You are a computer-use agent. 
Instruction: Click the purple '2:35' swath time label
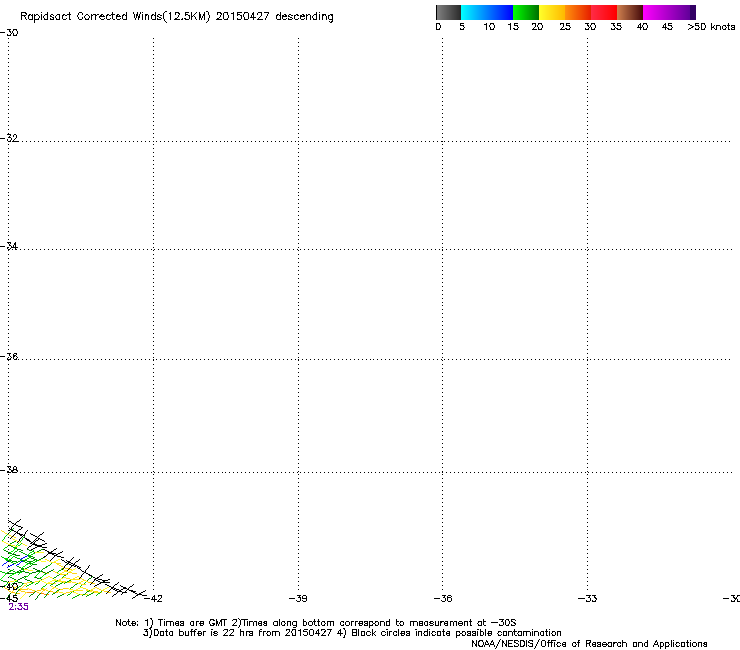click(18, 607)
